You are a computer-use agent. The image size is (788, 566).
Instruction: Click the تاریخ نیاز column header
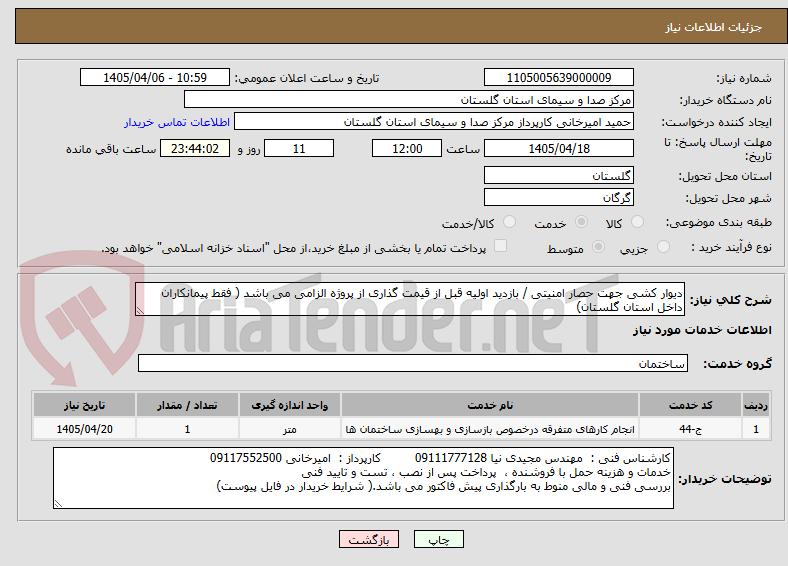pyautogui.click(x=84, y=405)
